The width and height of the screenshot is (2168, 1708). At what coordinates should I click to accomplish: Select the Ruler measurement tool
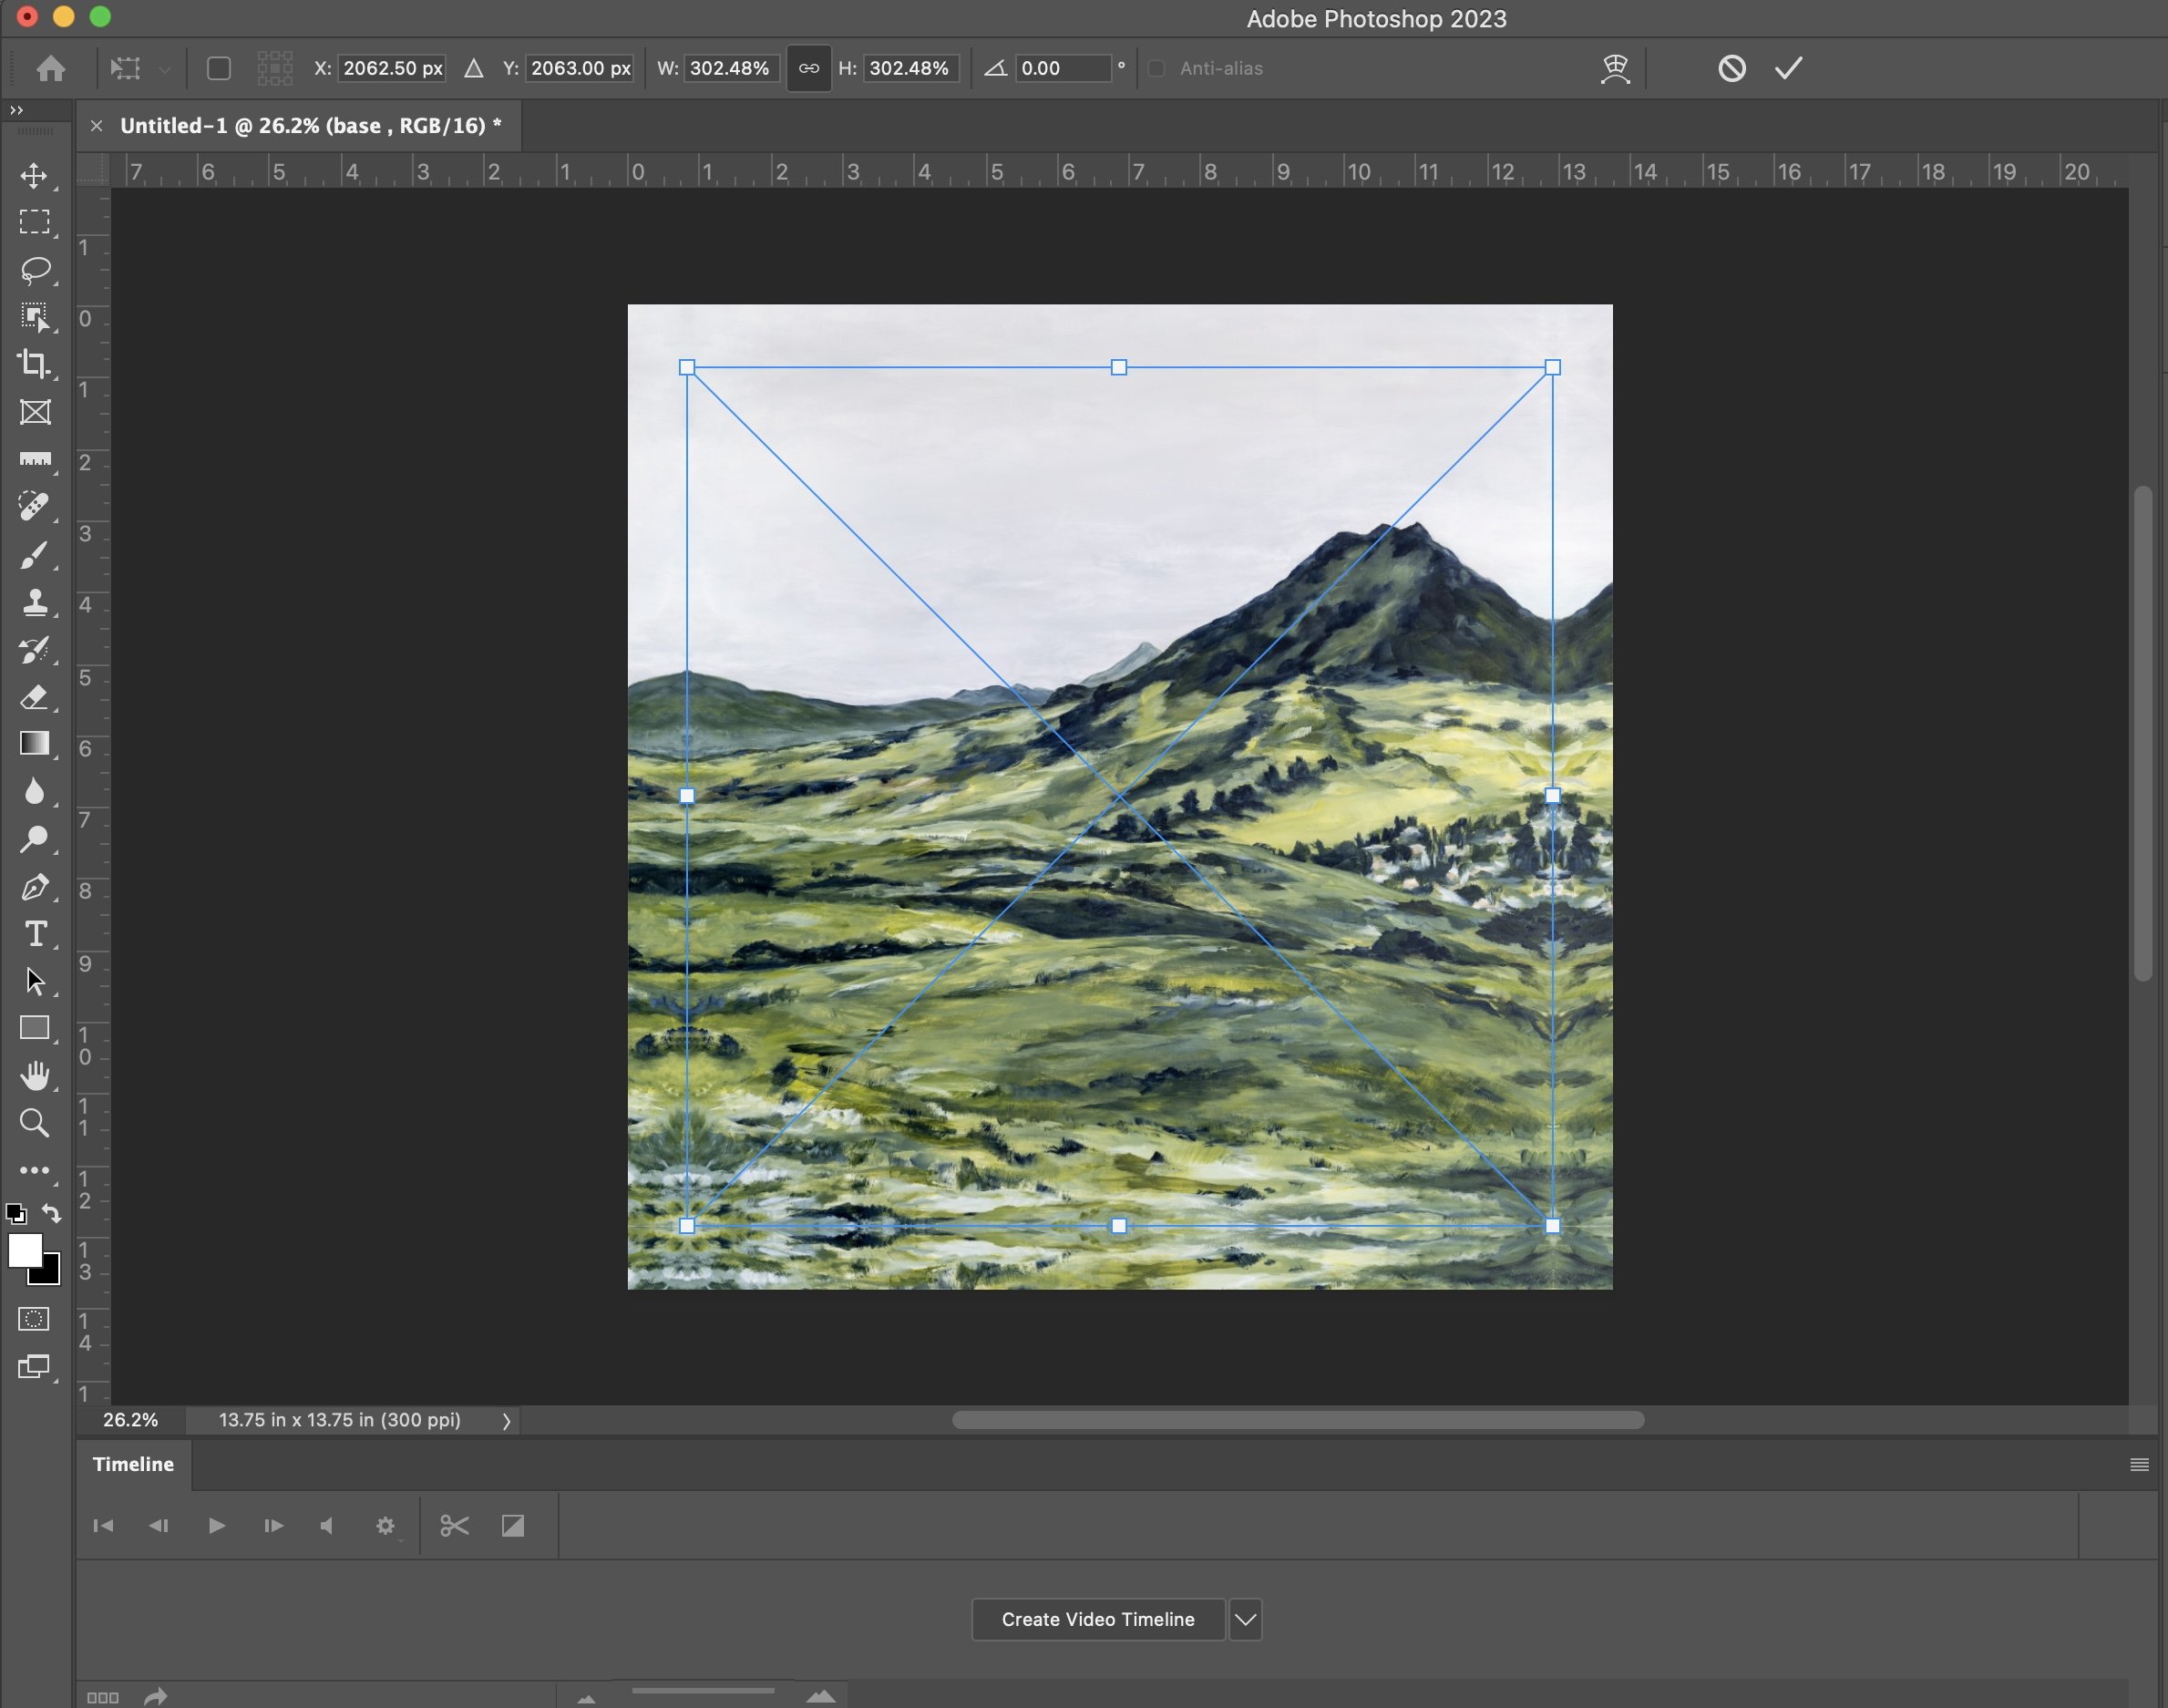coord(35,459)
